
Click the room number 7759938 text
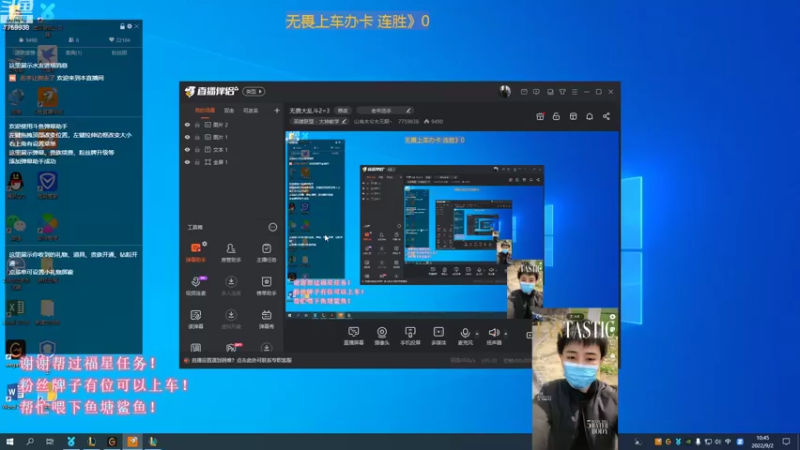408,121
